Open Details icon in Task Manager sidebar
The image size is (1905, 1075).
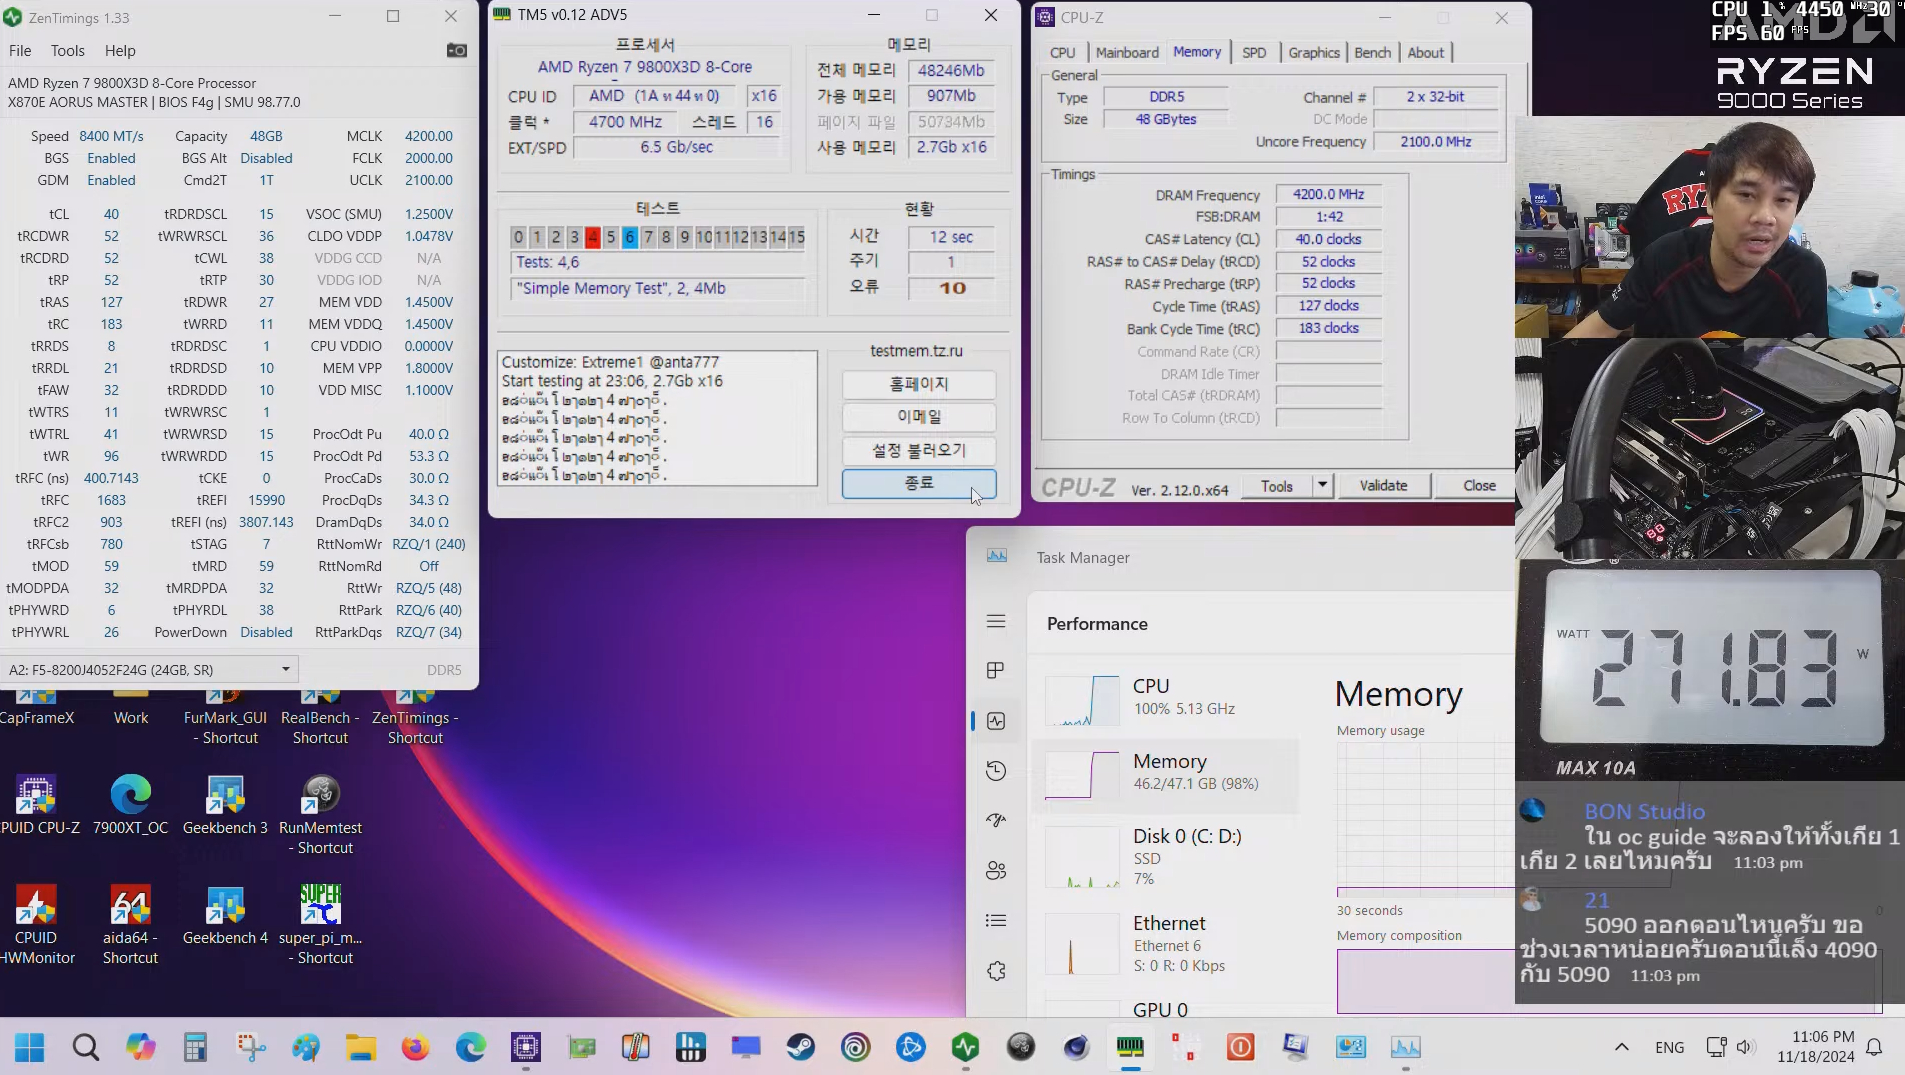pyautogui.click(x=996, y=920)
